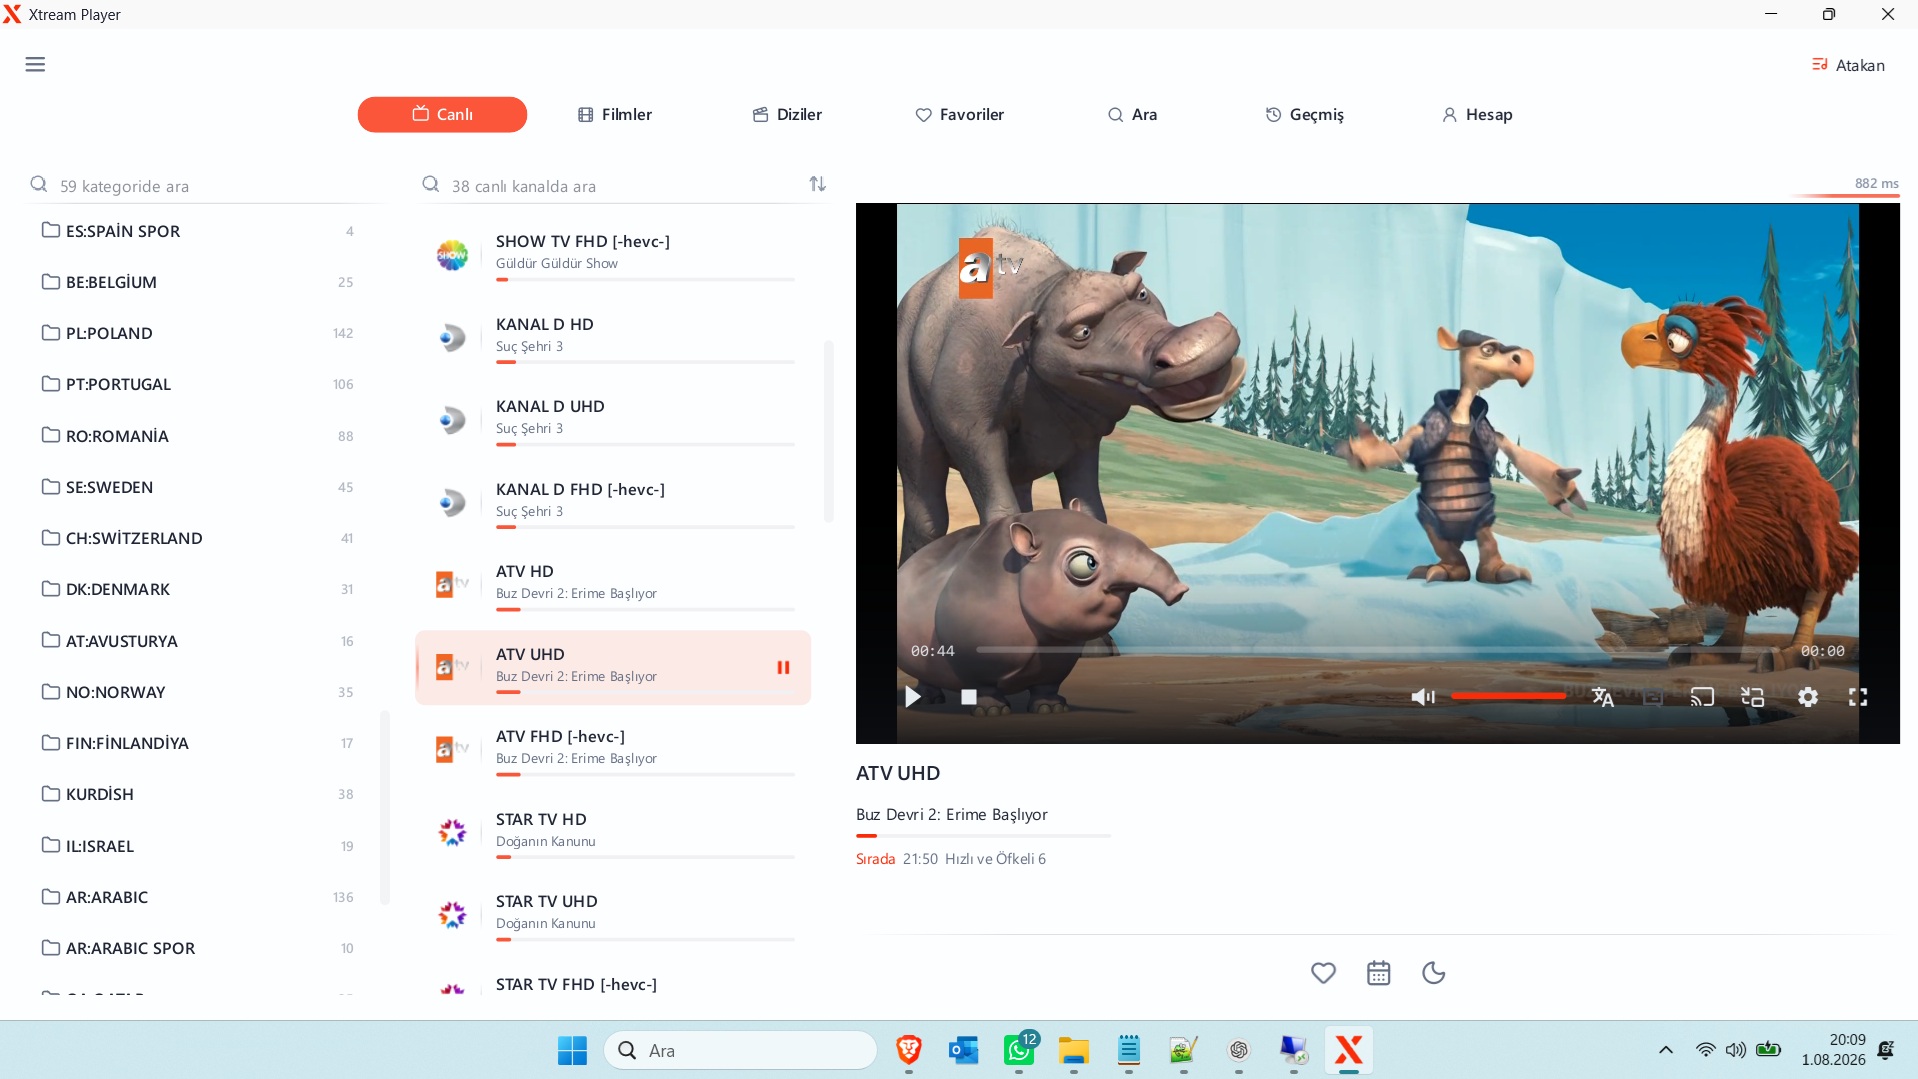The height and width of the screenshot is (1079, 1918).
Task: Select the AT:AVUSTURYA category
Action: pyautogui.click(x=198, y=641)
